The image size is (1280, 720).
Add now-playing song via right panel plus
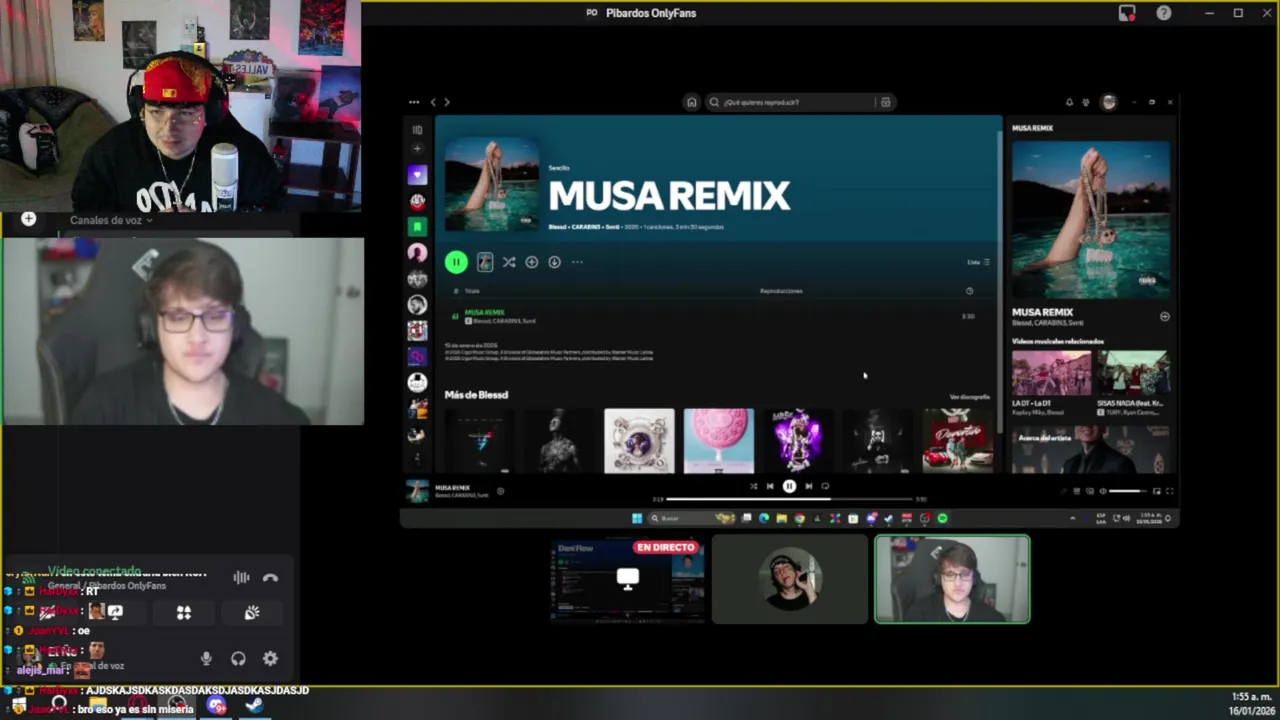[1164, 316]
